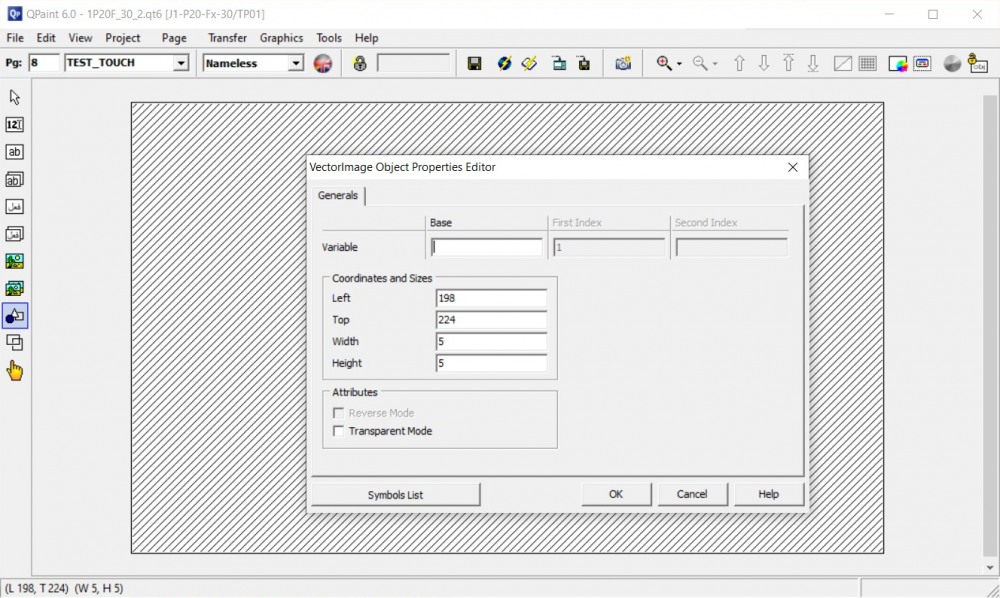
Task: Choose the numeric field tool in left toolbar
Action: (x=15, y=125)
